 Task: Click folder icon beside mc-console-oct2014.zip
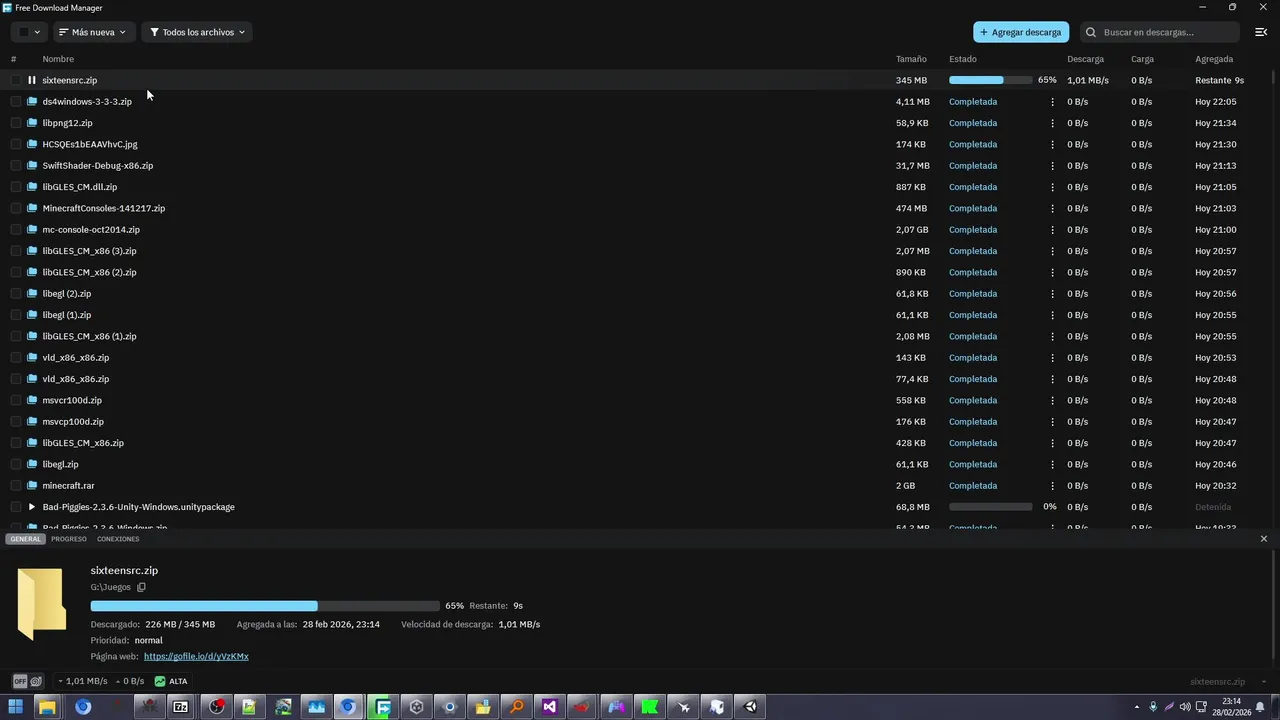point(32,229)
